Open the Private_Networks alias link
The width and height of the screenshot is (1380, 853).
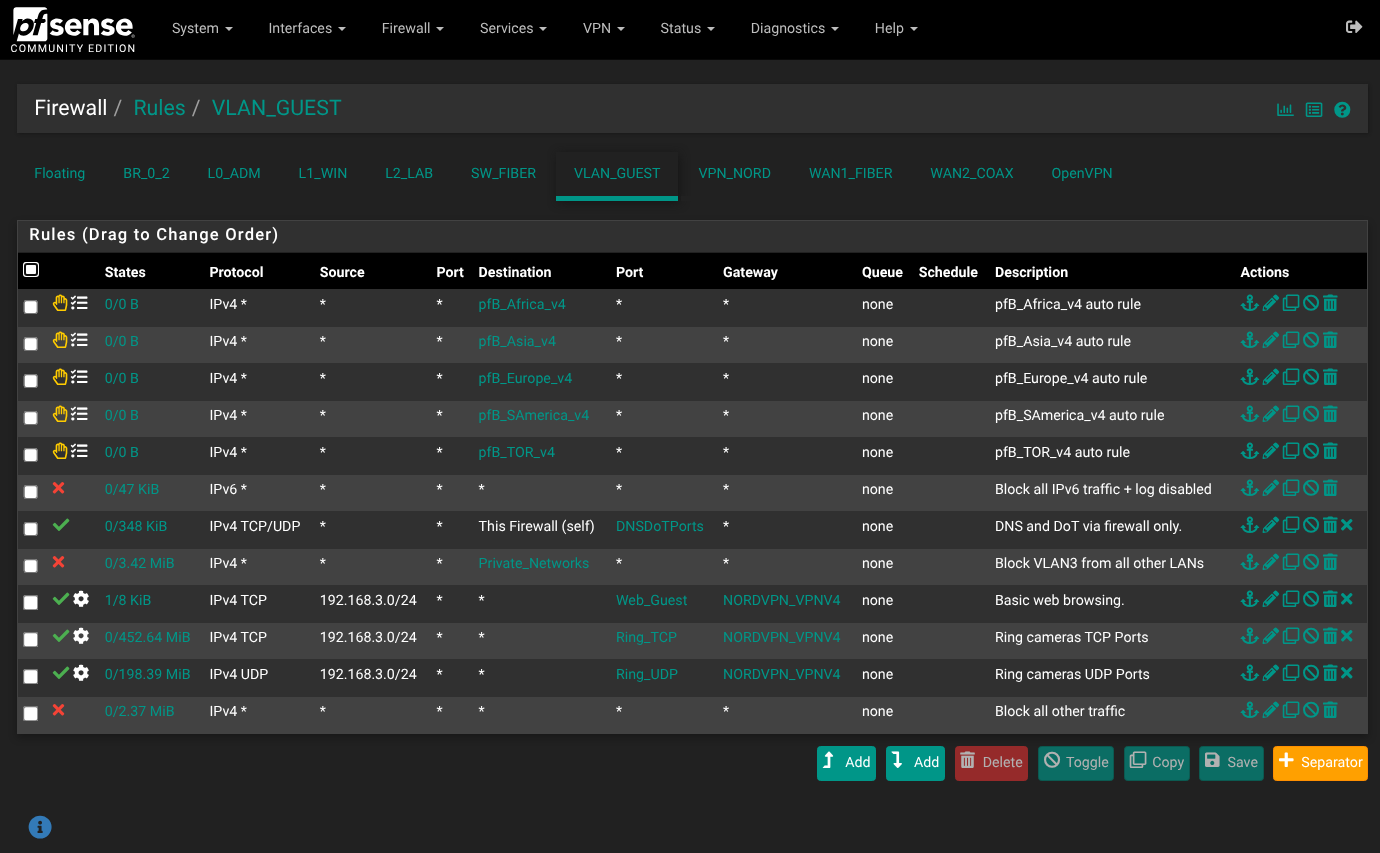tap(534, 563)
